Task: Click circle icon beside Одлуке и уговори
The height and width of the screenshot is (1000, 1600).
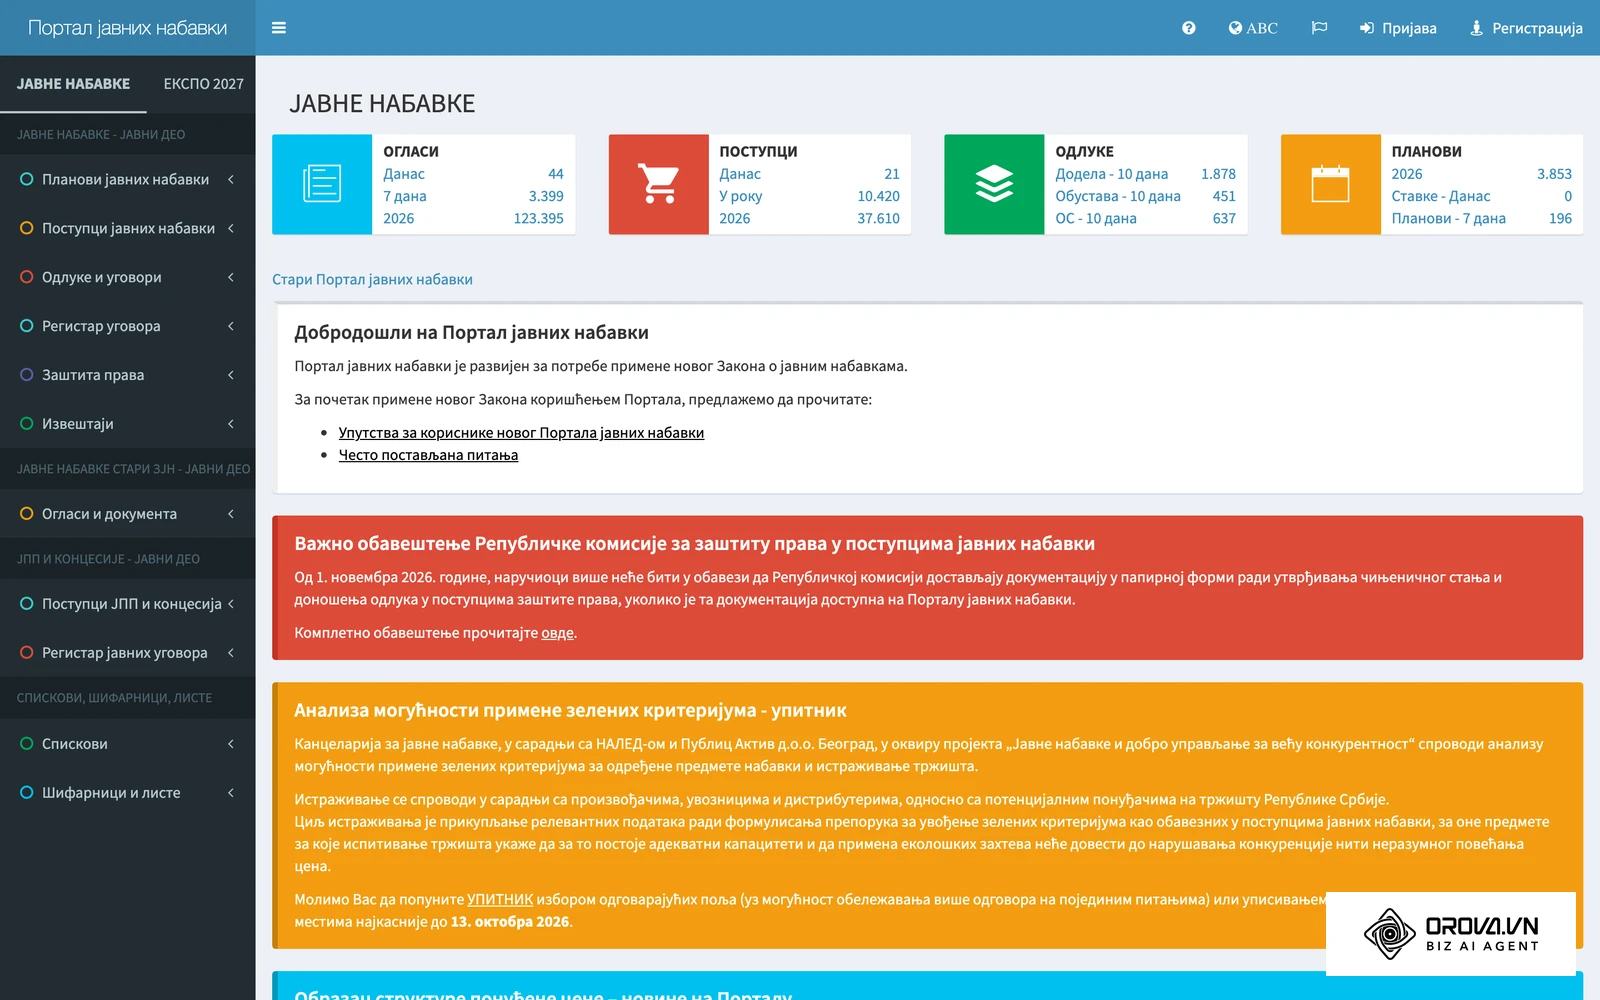Action: click(x=27, y=277)
